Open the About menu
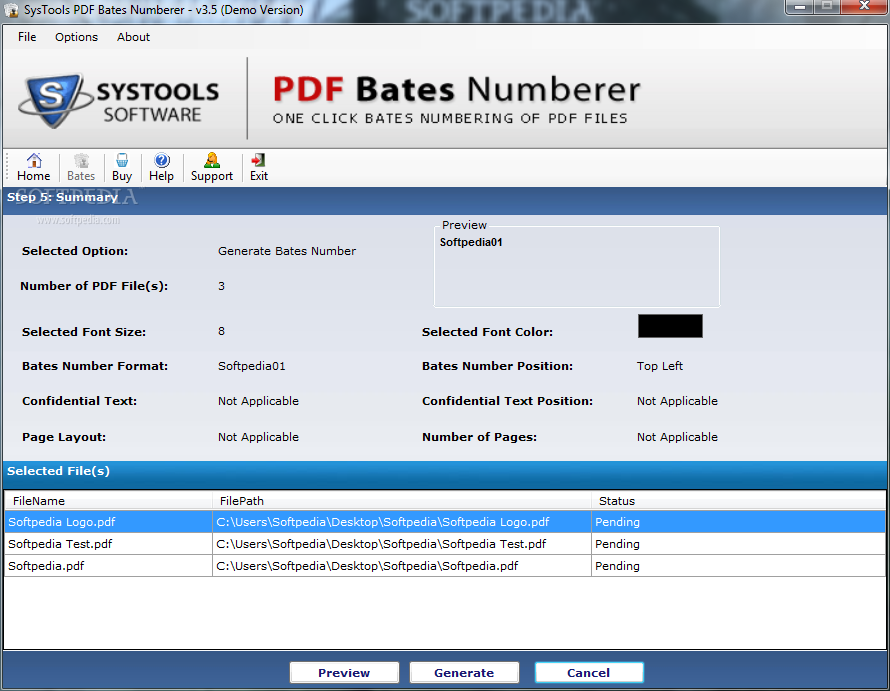 click(133, 37)
